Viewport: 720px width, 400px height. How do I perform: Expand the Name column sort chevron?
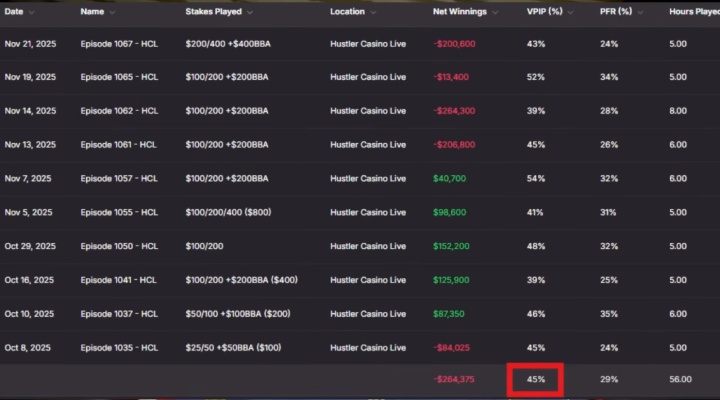[x=112, y=12]
